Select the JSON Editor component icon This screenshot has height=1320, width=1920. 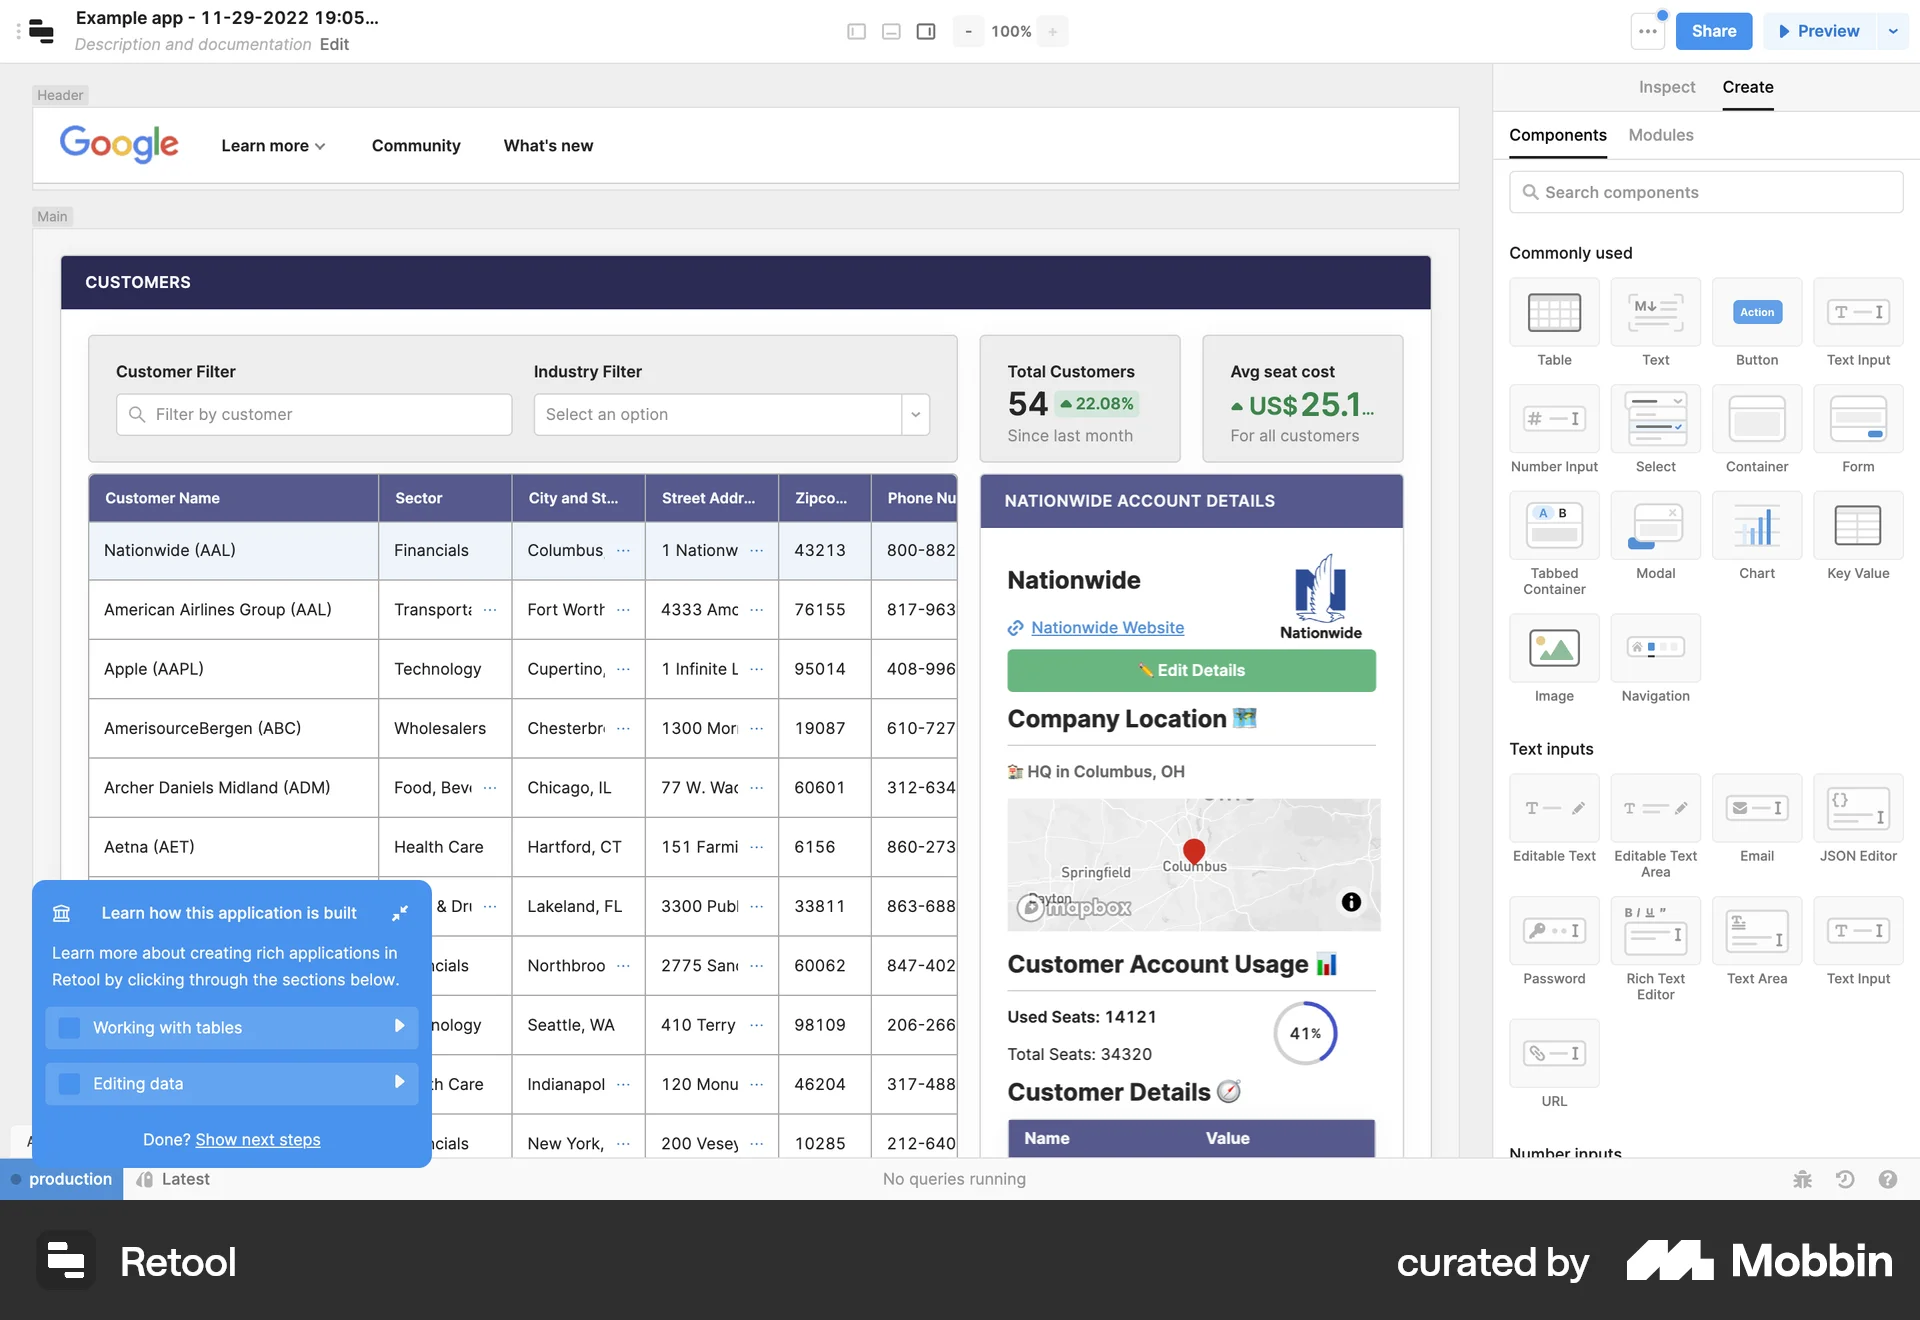point(1857,808)
